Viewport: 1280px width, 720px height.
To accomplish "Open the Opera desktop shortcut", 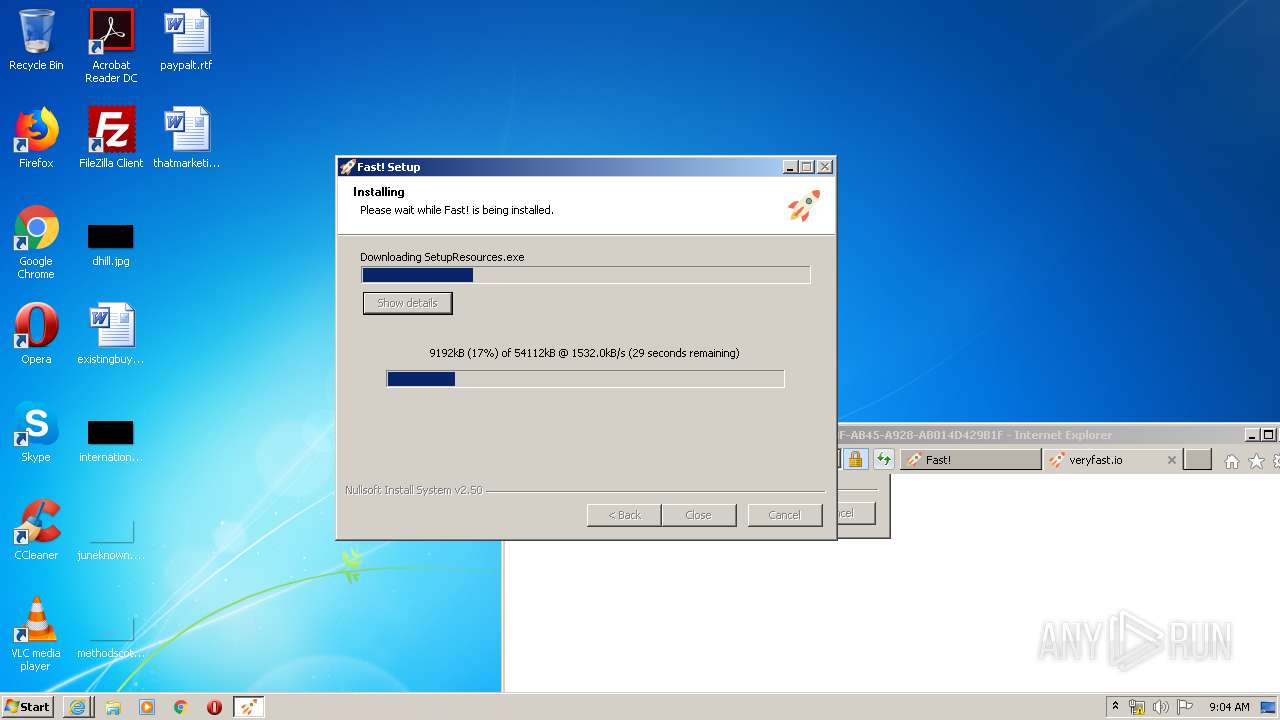I will 36,334.
